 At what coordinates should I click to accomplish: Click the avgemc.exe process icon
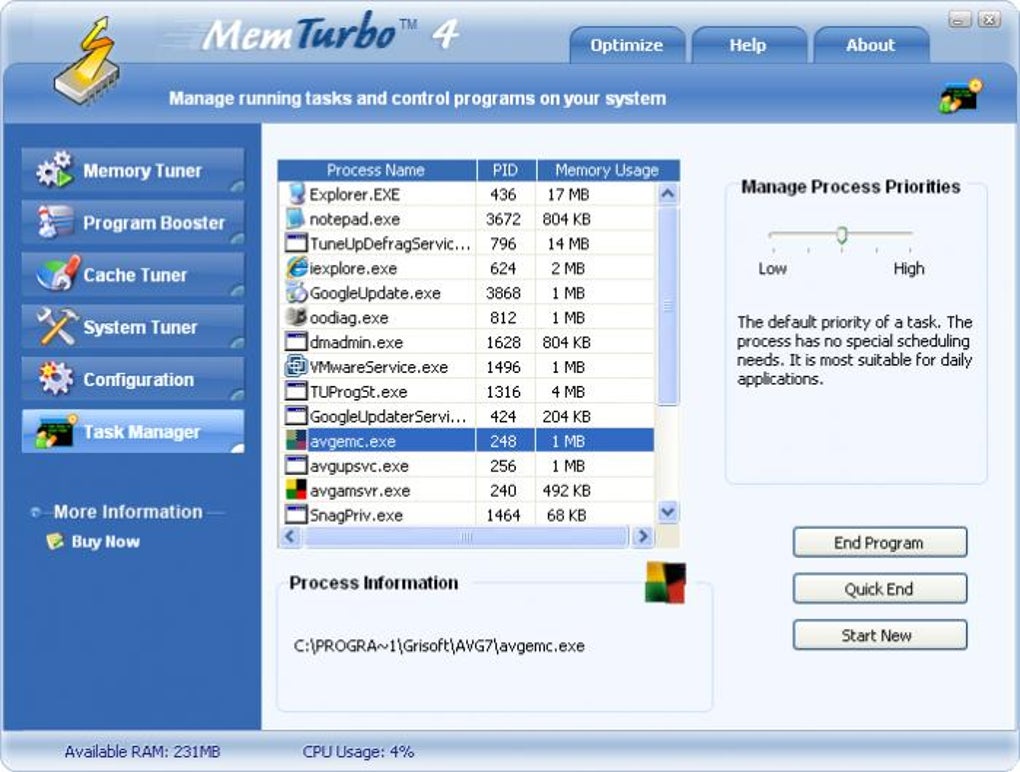click(x=296, y=441)
